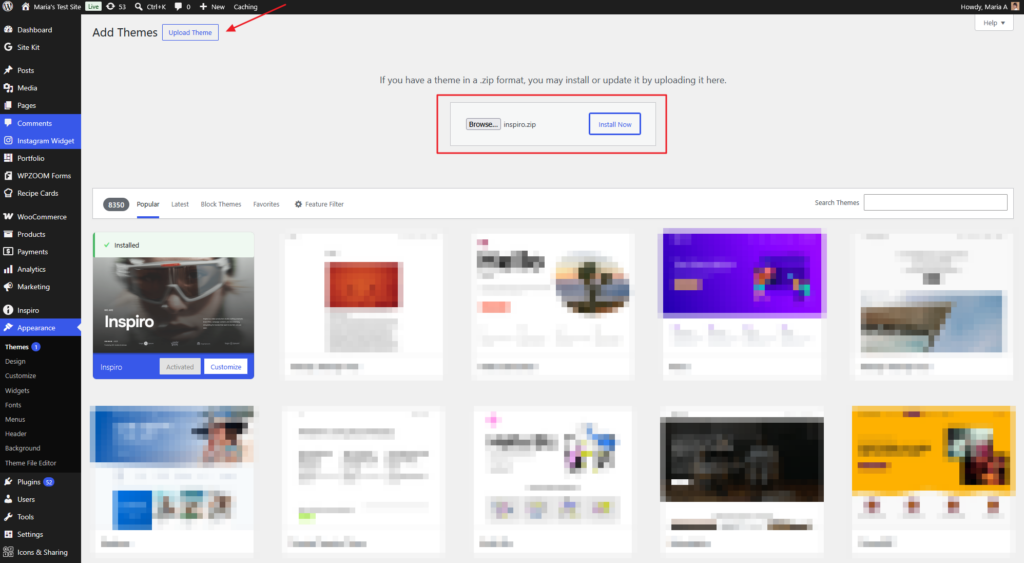Image resolution: width=1024 pixels, height=563 pixels.
Task: Switch to the Favorites tab
Action: [x=266, y=204]
